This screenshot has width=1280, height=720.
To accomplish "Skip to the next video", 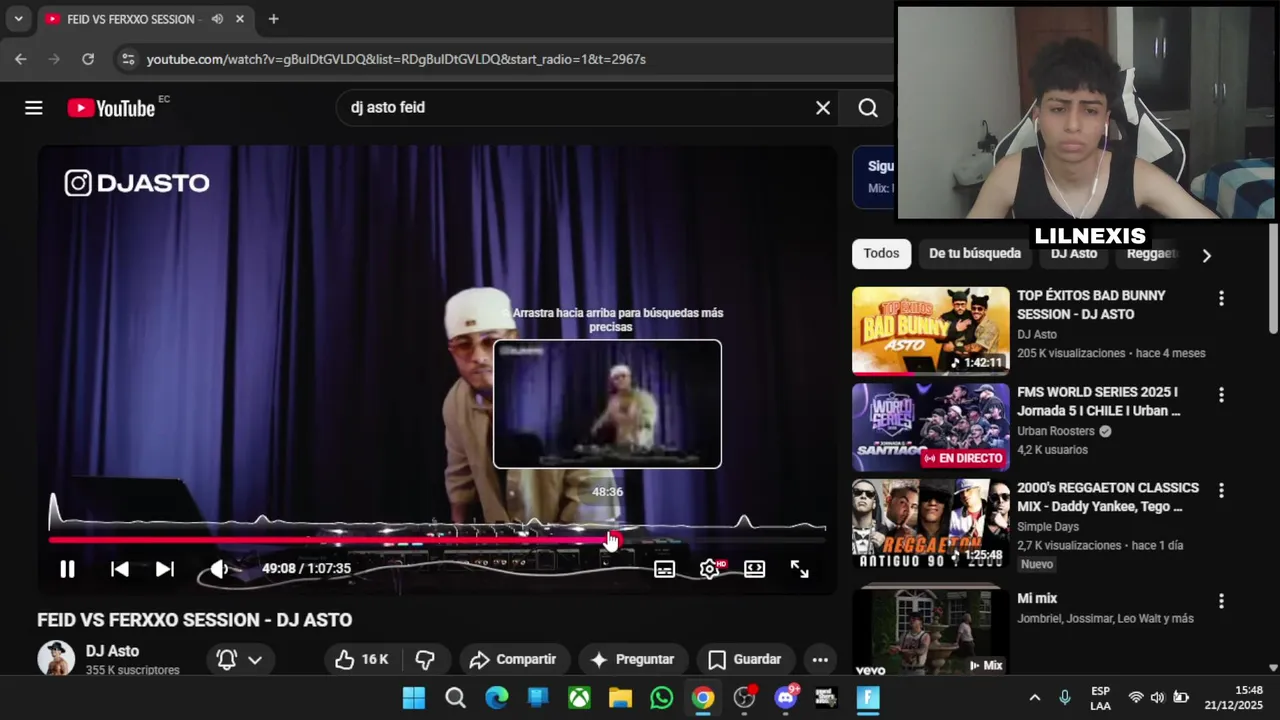I will pyautogui.click(x=165, y=569).
